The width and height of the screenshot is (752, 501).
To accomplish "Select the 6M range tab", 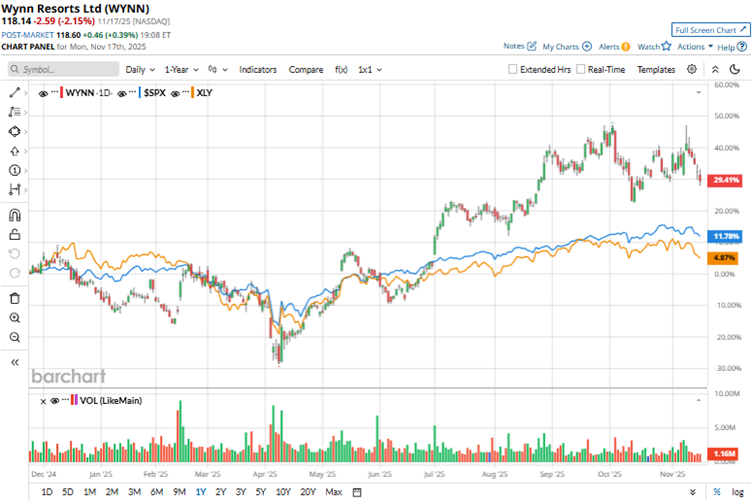I will pos(156,492).
